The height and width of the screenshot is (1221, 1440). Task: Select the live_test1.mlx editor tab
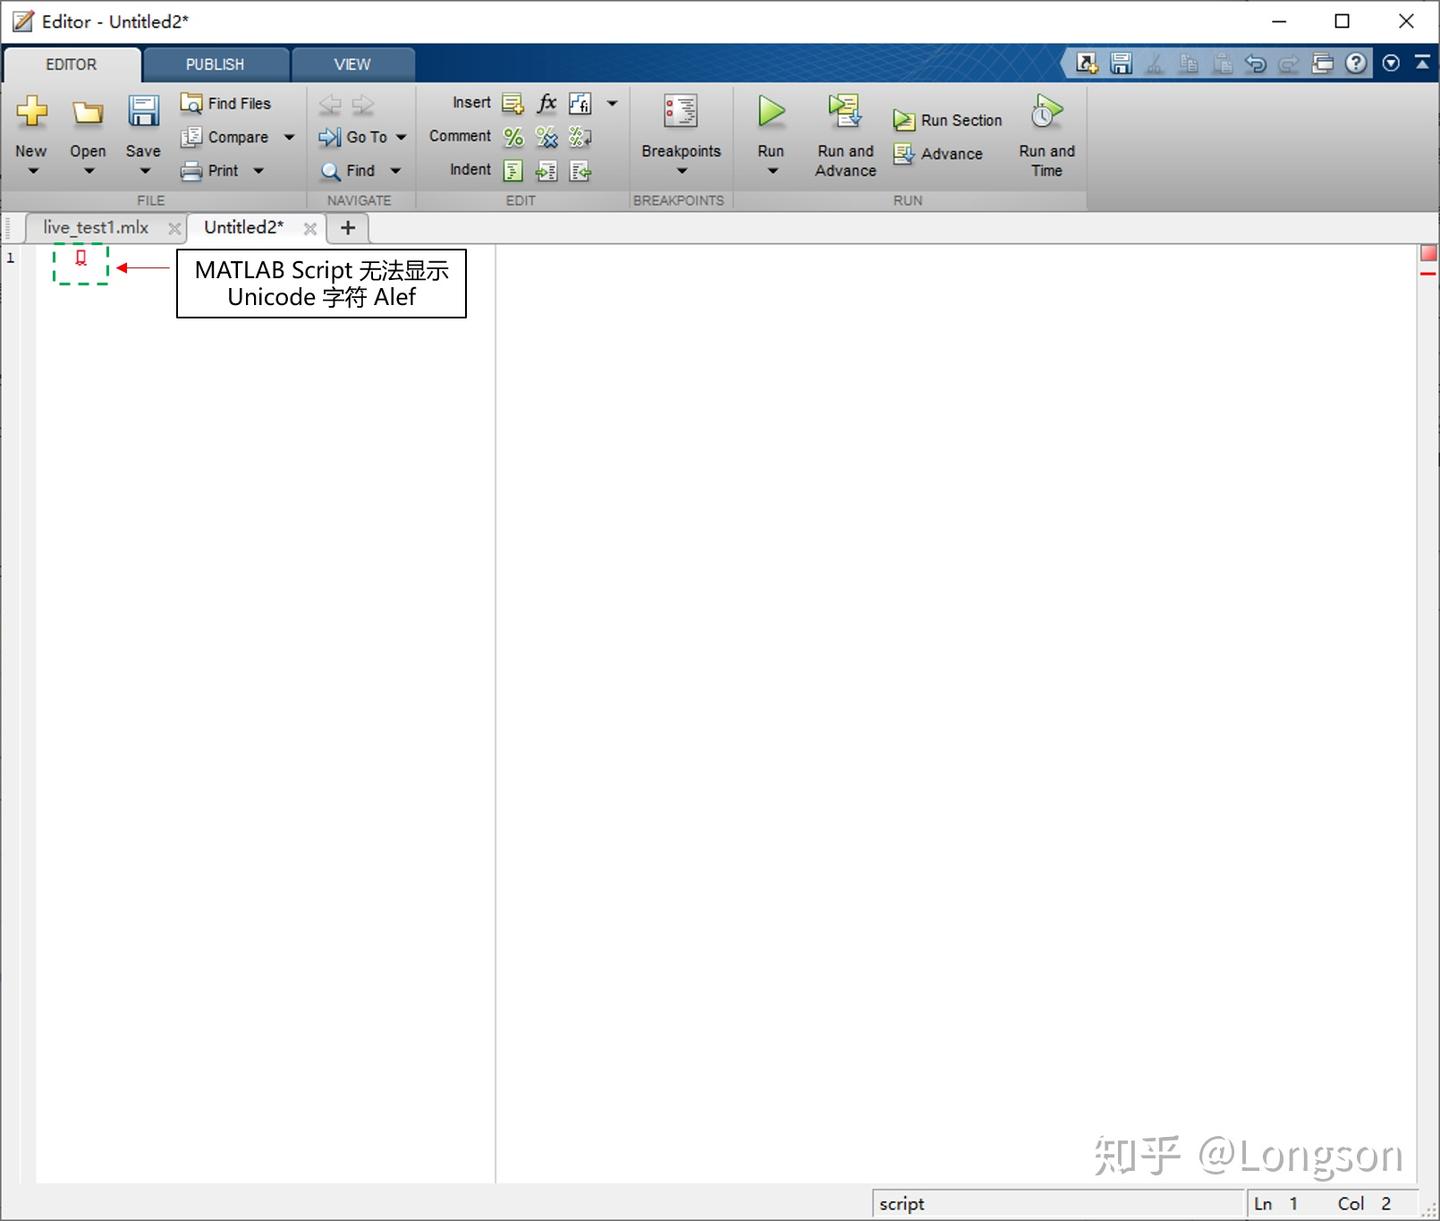(95, 227)
